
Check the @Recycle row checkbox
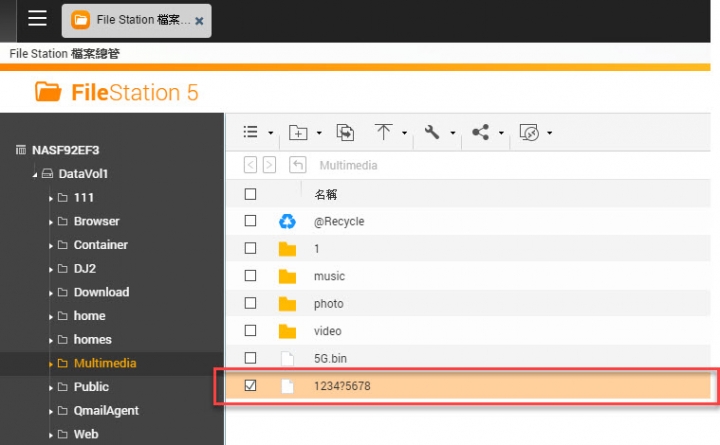pyautogui.click(x=250, y=221)
